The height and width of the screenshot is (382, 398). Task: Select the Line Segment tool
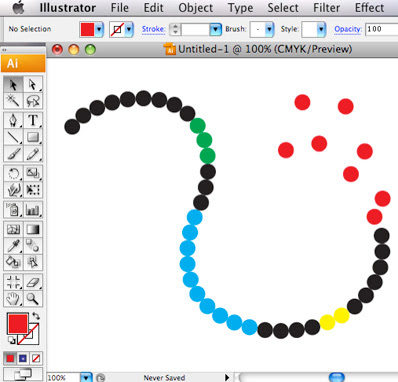pos(13,137)
